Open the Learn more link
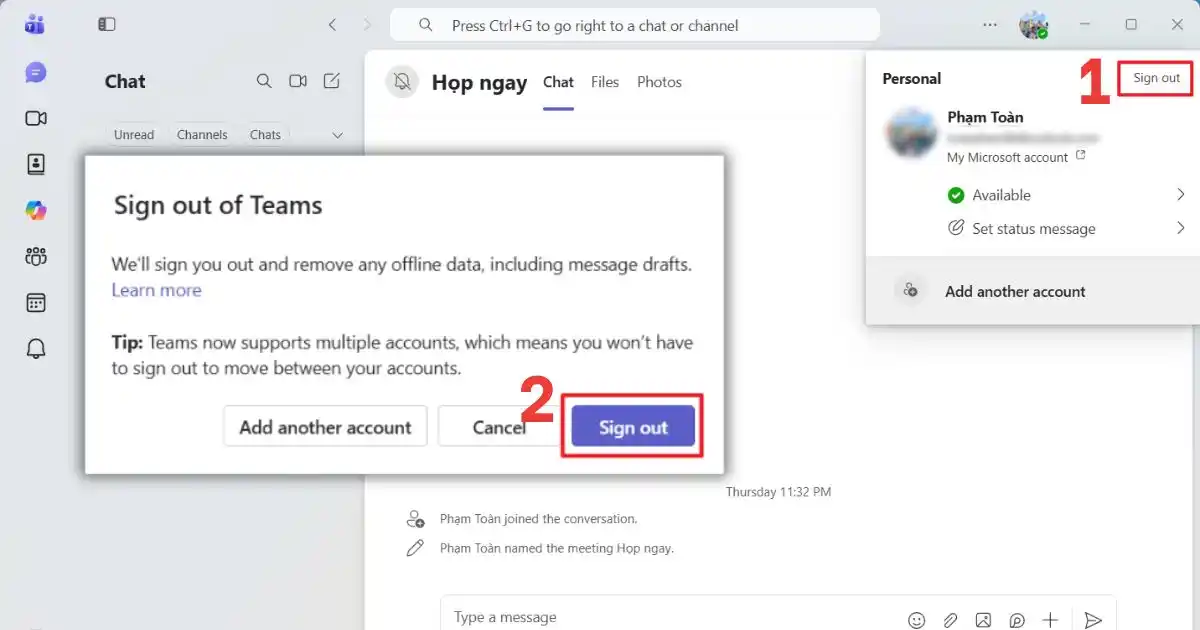1200x630 pixels. click(156, 290)
